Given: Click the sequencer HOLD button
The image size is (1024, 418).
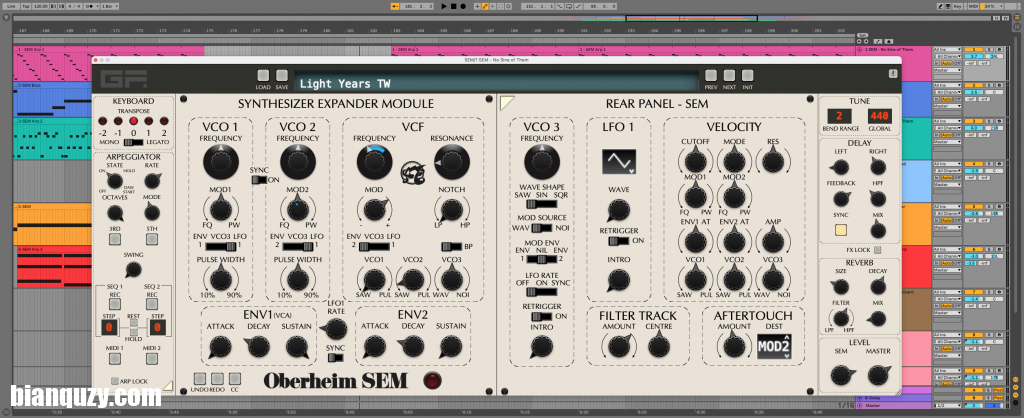Looking at the screenshot, I should pyautogui.click(x=133, y=332).
